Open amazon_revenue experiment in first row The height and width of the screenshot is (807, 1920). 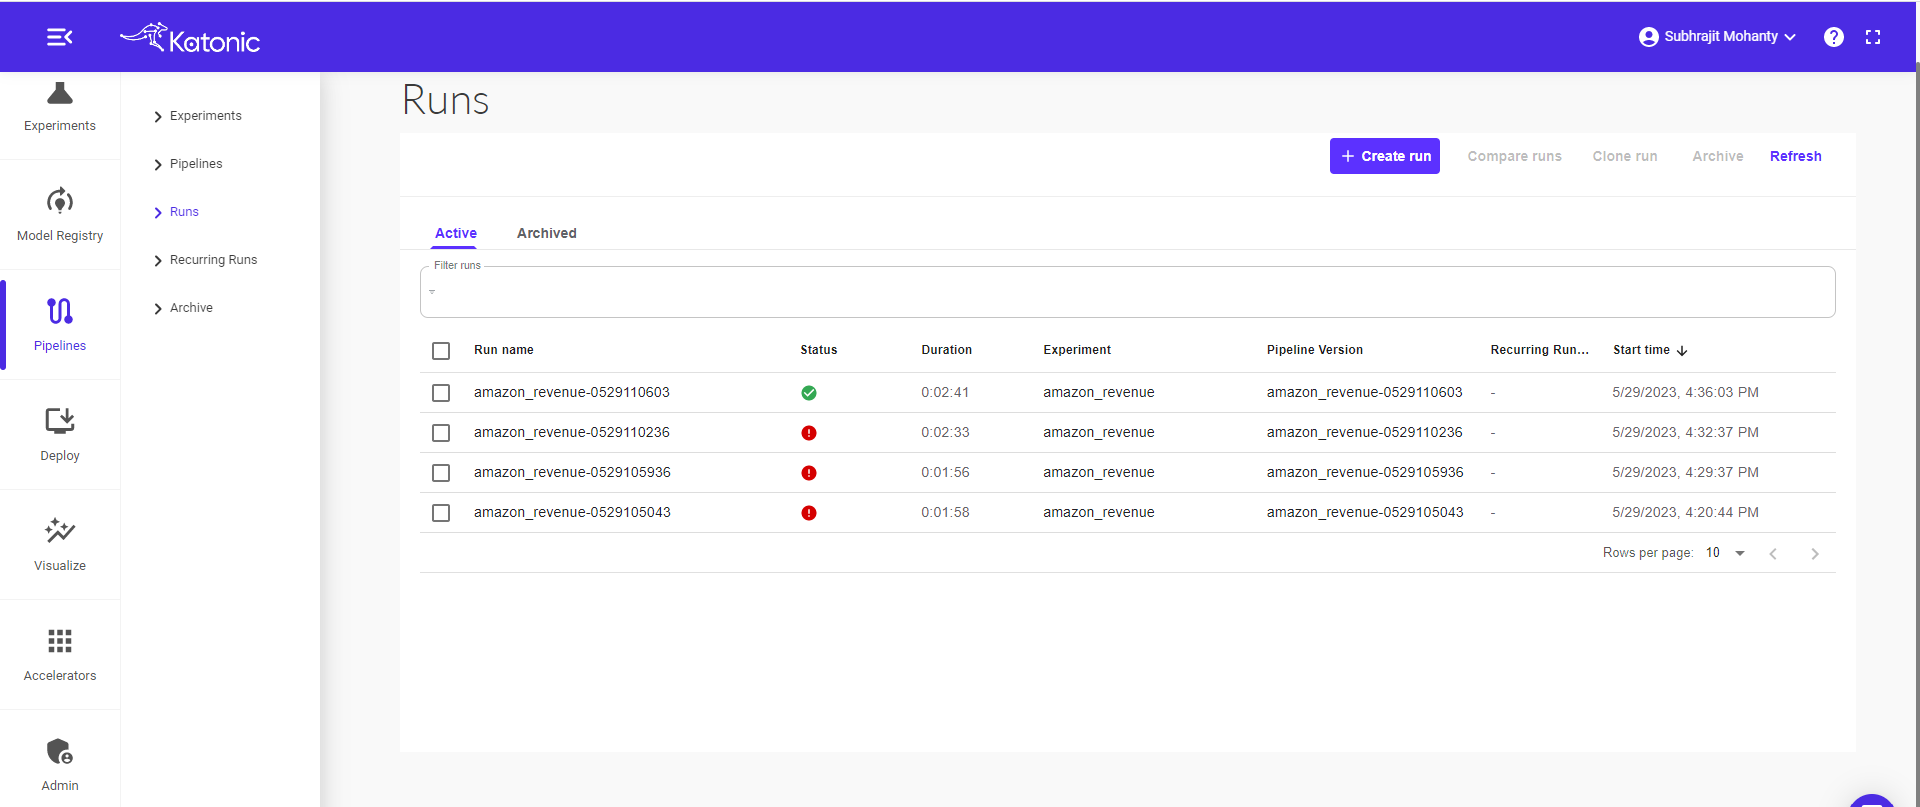pos(1099,392)
